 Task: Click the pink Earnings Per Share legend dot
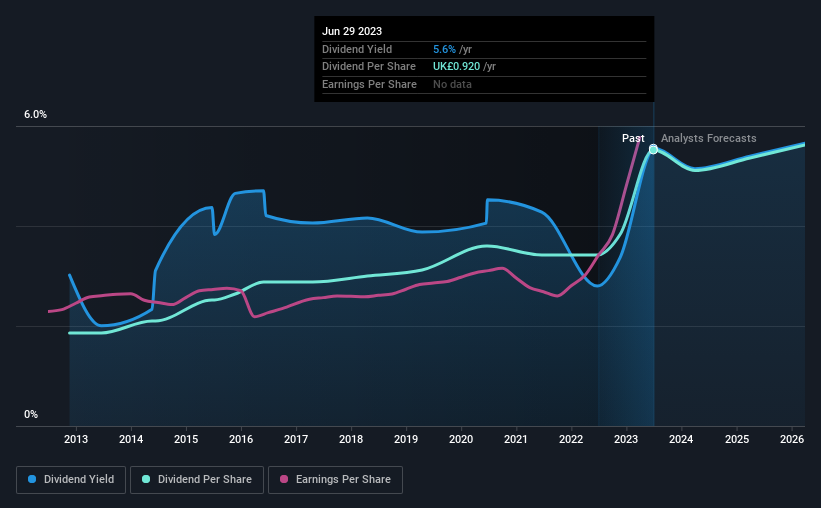click(x=284, y=479)
